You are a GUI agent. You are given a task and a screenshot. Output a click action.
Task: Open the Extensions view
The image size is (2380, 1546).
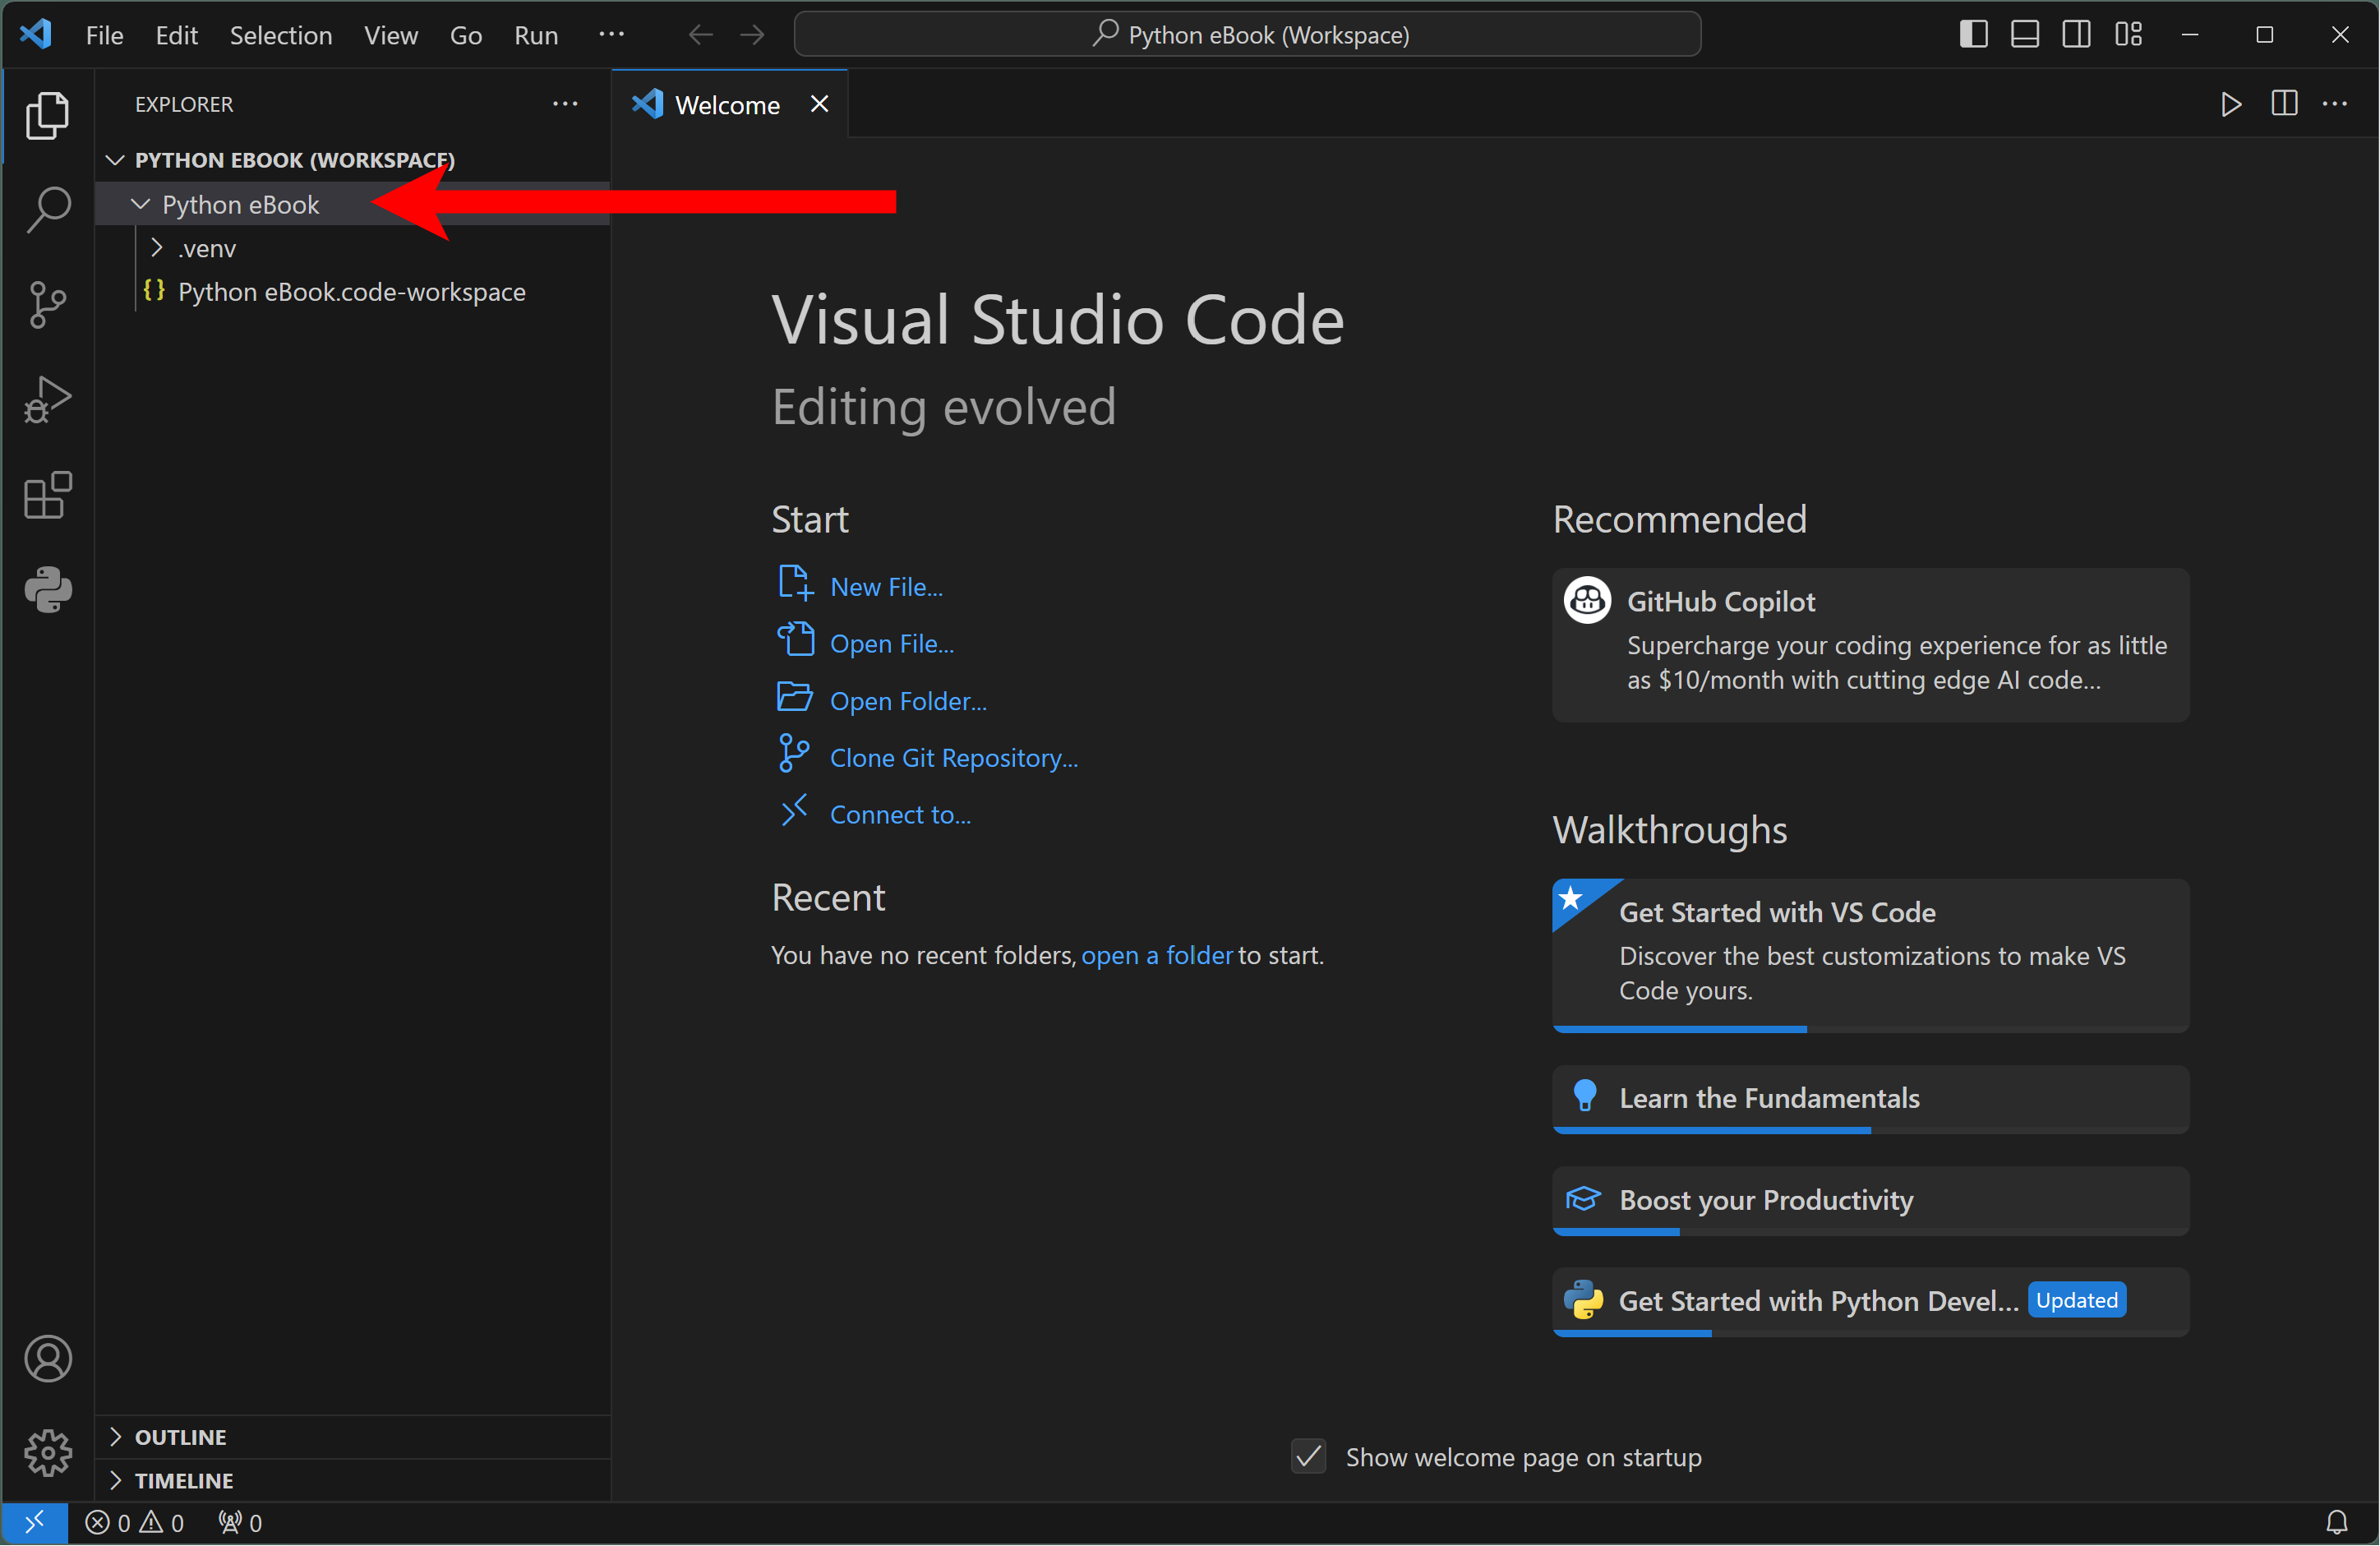(47, 495)
